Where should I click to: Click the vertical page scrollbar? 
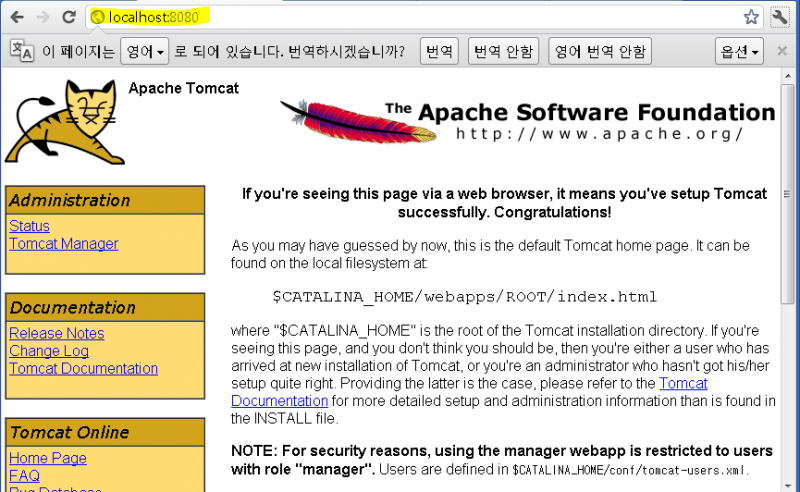point(790,280)
